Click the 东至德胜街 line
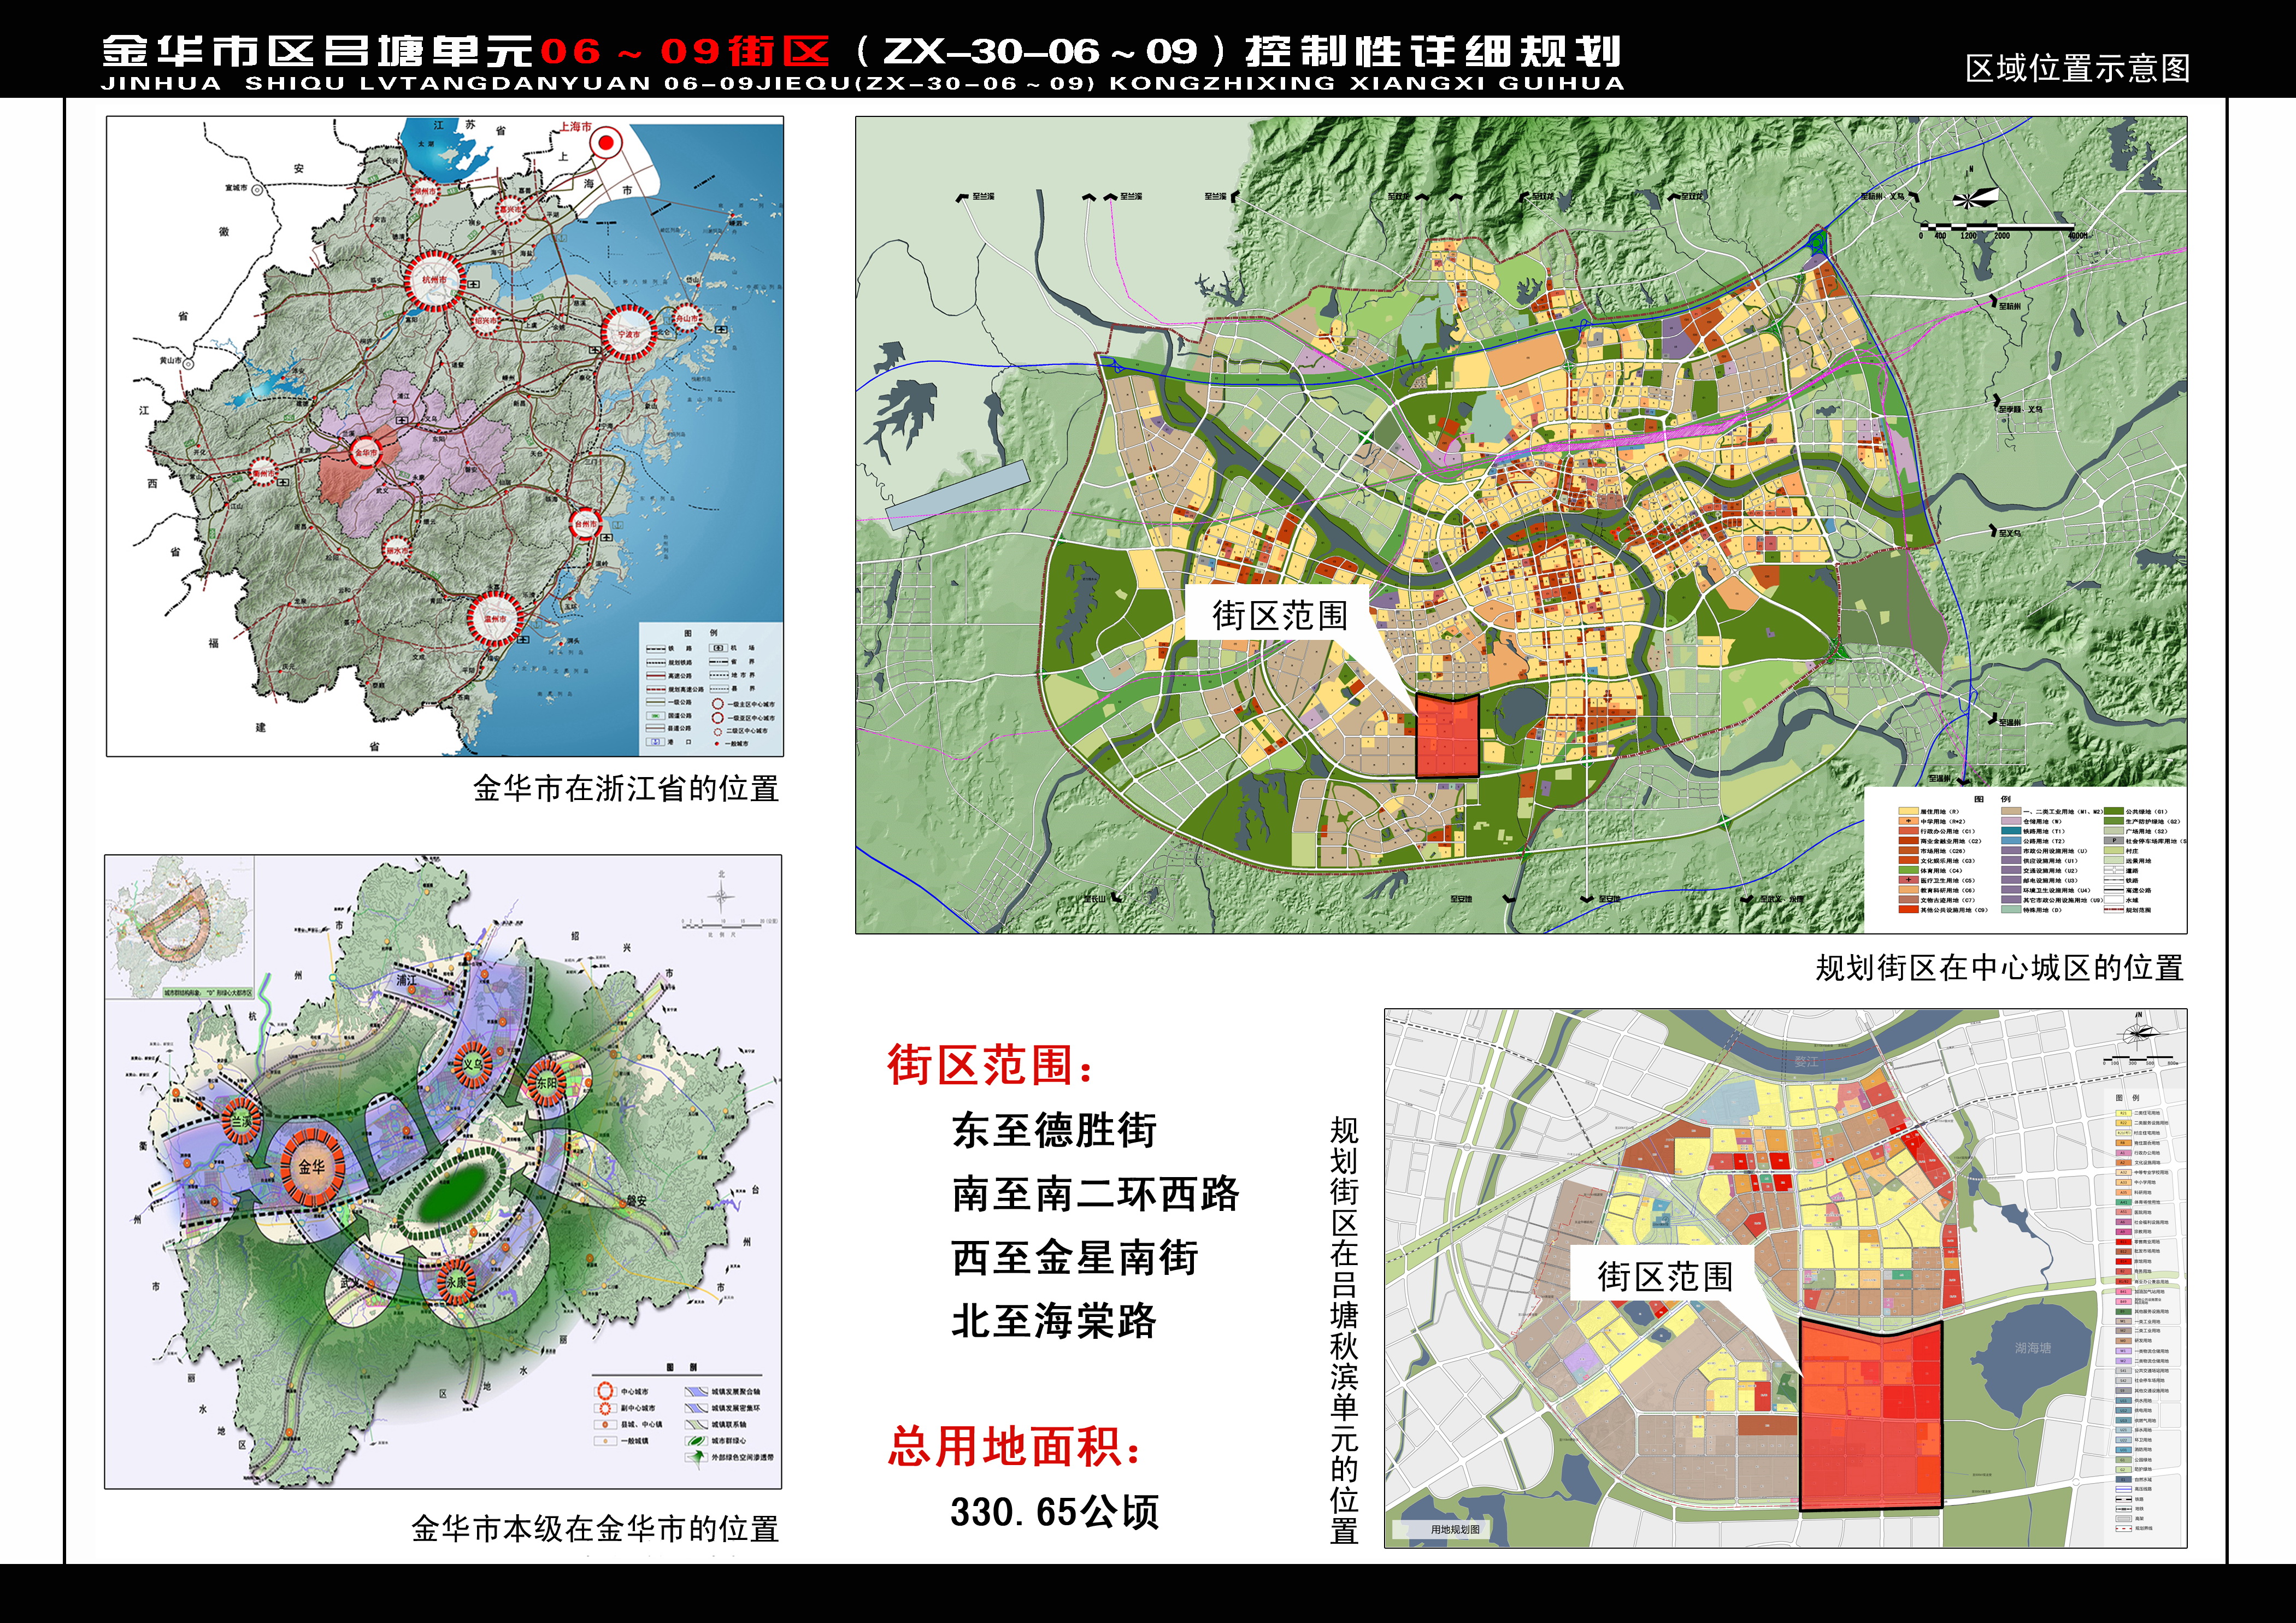 (x=1054, y=1130)
